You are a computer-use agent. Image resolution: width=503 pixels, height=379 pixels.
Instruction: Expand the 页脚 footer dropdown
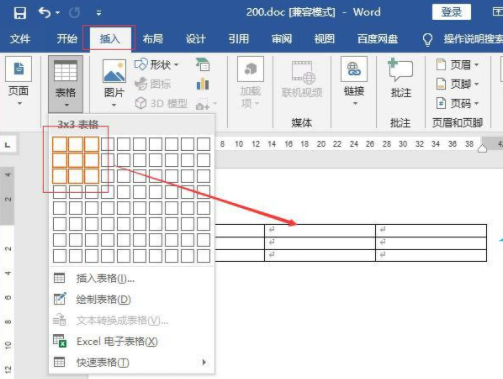[x=477, y=84]
